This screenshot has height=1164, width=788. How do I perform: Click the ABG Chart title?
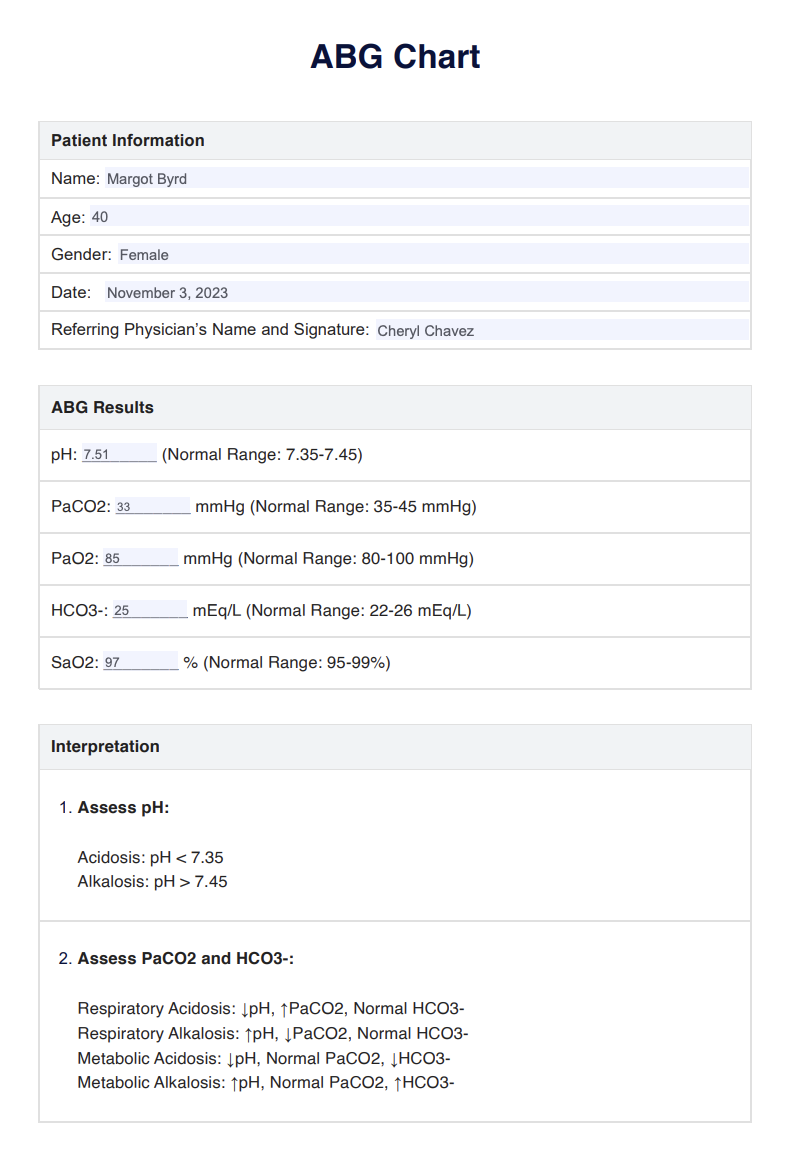click(395, 56)
